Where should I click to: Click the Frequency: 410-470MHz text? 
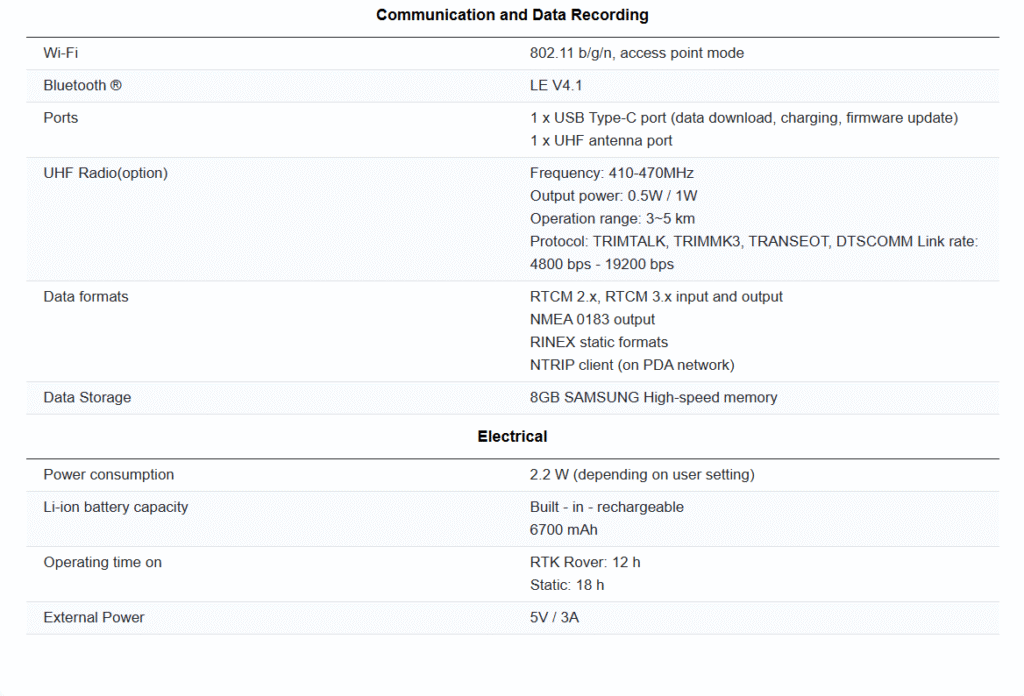coord(611,173)
